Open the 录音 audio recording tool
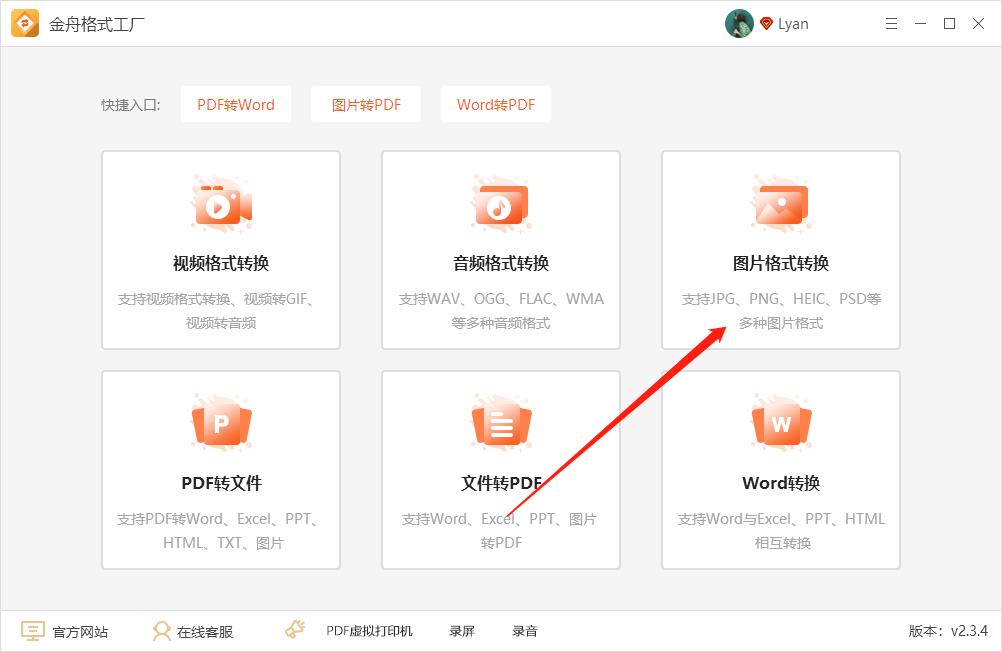Screen dimensions: 1002x652 [x=525, y=631]
